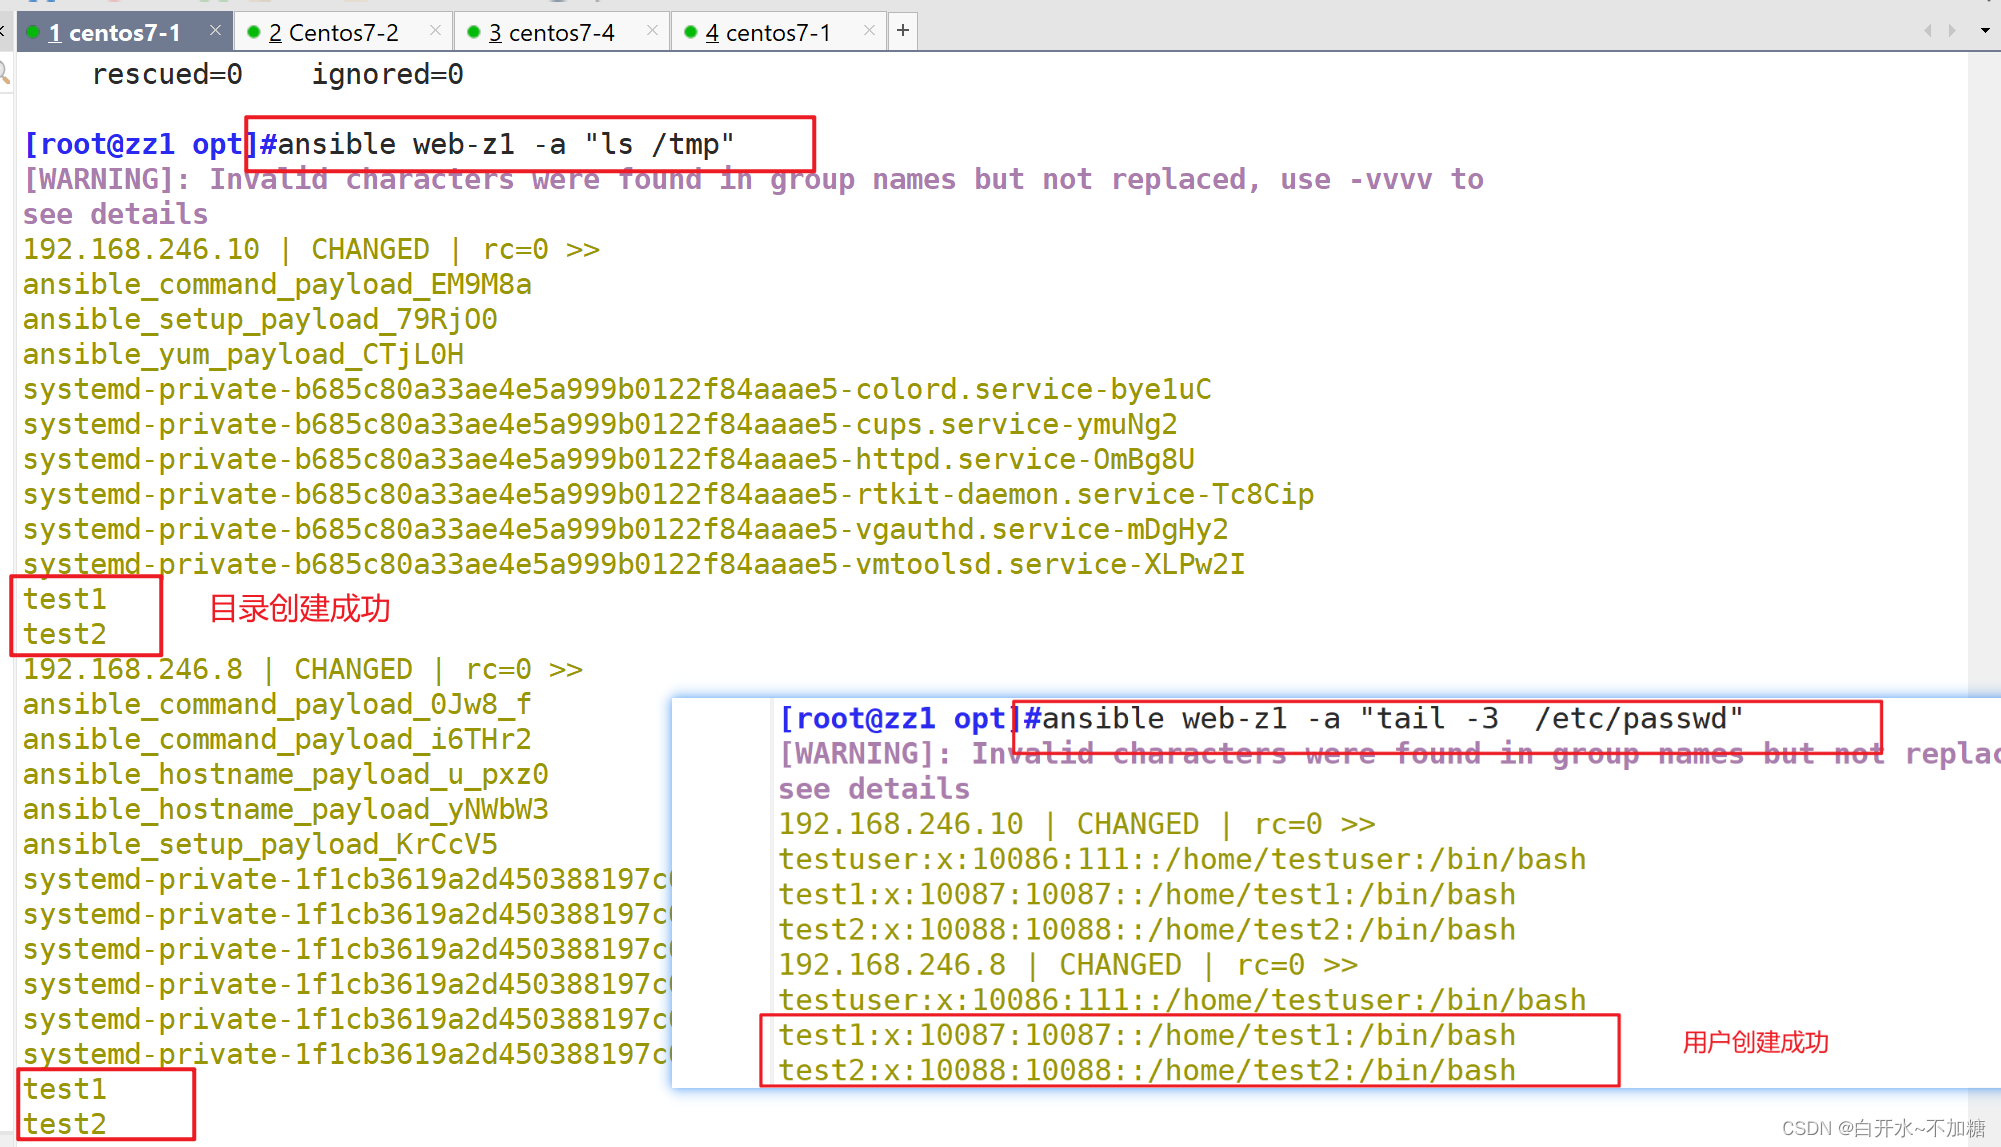Click the '192.168.246.8 | CHANGED' output line in left terminal

click(x=300, y=669)
